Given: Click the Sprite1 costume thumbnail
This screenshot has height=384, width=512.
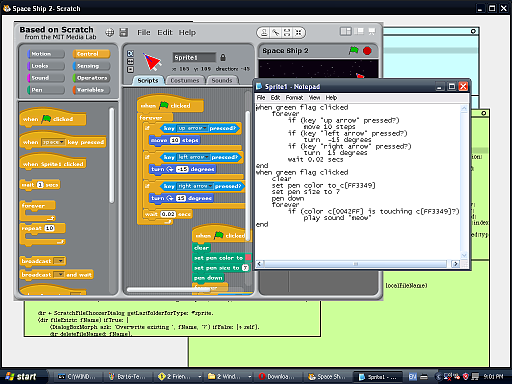Looking at the screenshot, I should pos(152,62).
